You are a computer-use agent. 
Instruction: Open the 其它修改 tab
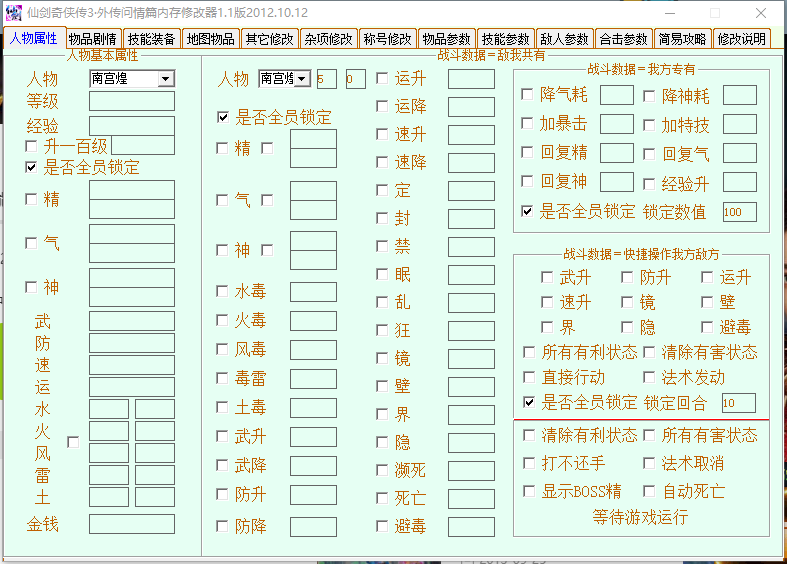(x=270, y=39)
